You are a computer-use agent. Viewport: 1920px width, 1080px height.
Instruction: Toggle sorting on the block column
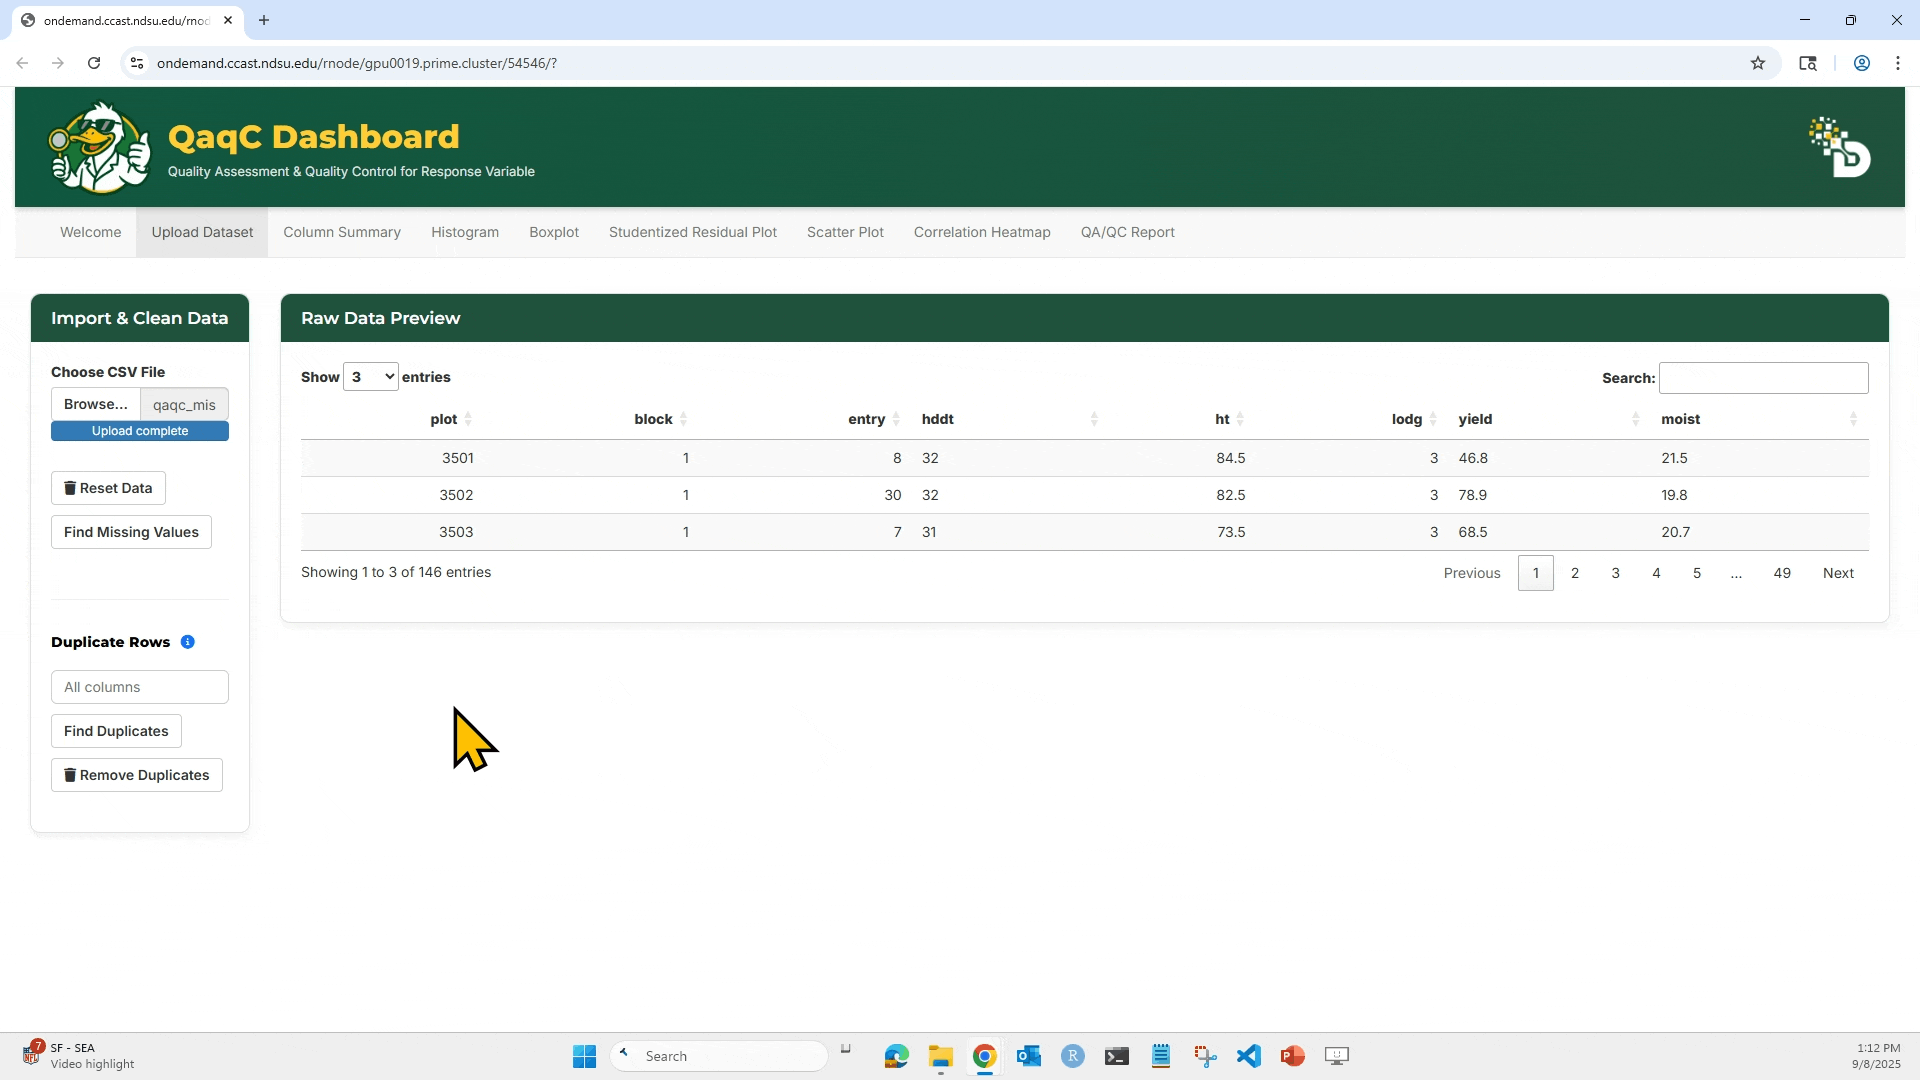point(652,419)
